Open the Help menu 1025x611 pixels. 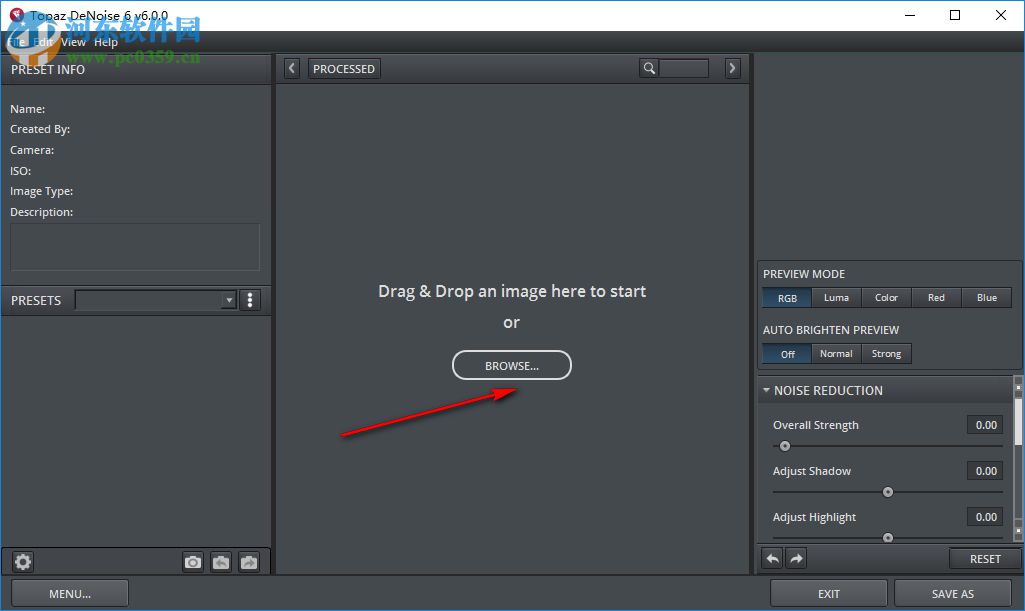(105, 42)
